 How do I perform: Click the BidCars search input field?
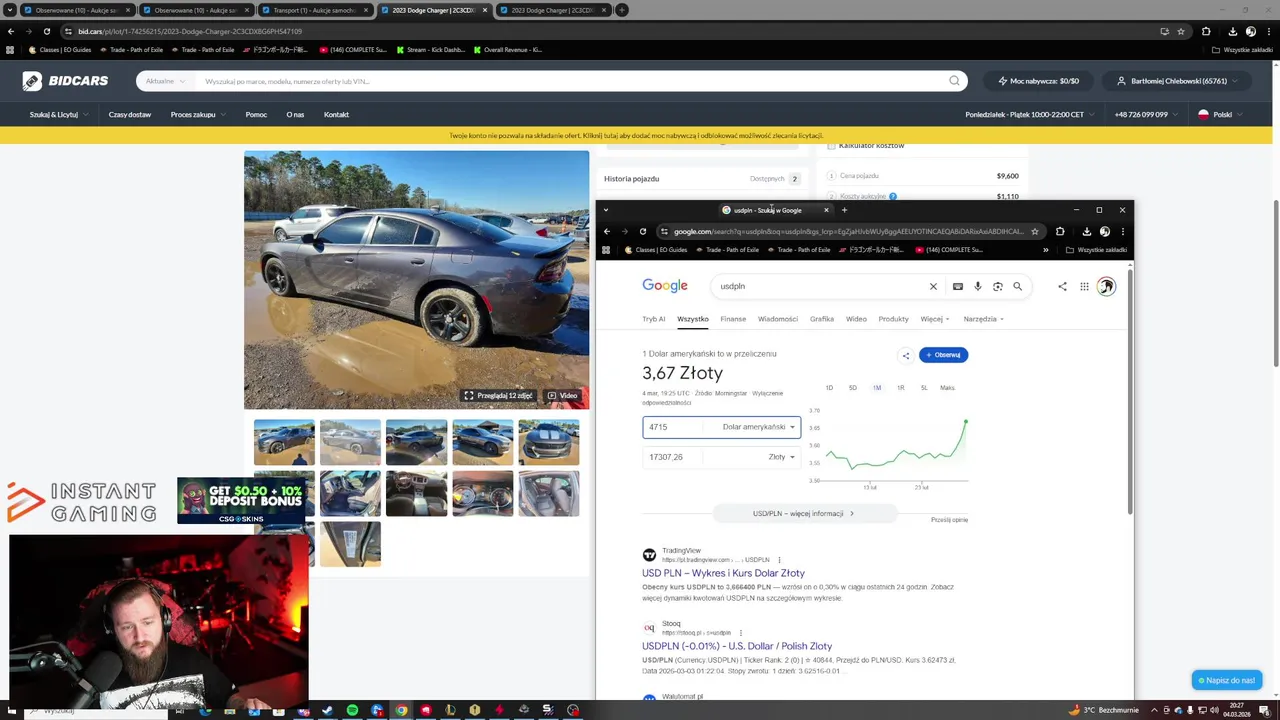pos(570,81)
